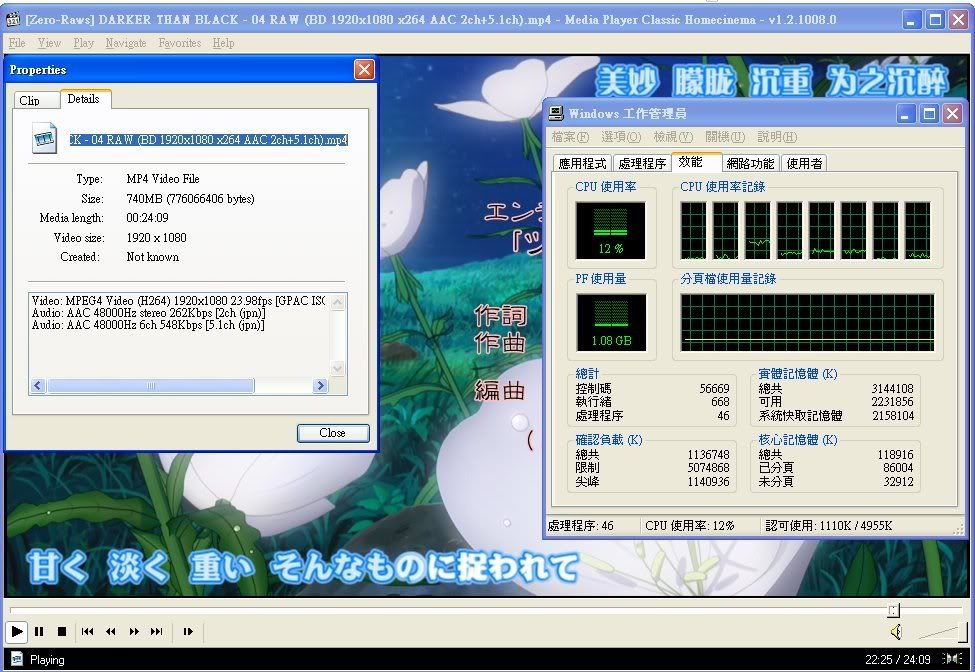Fast forward with increase speed button
The image size is (975, 672).
(x=134, y=632)
